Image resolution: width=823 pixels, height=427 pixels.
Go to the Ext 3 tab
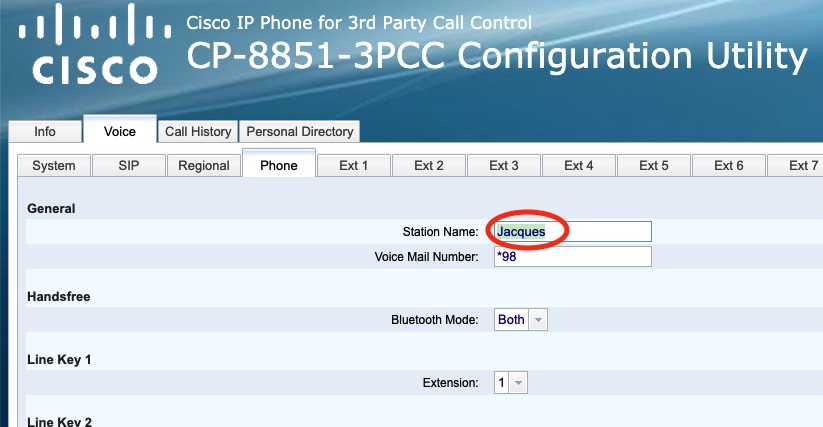click(504, 165)
